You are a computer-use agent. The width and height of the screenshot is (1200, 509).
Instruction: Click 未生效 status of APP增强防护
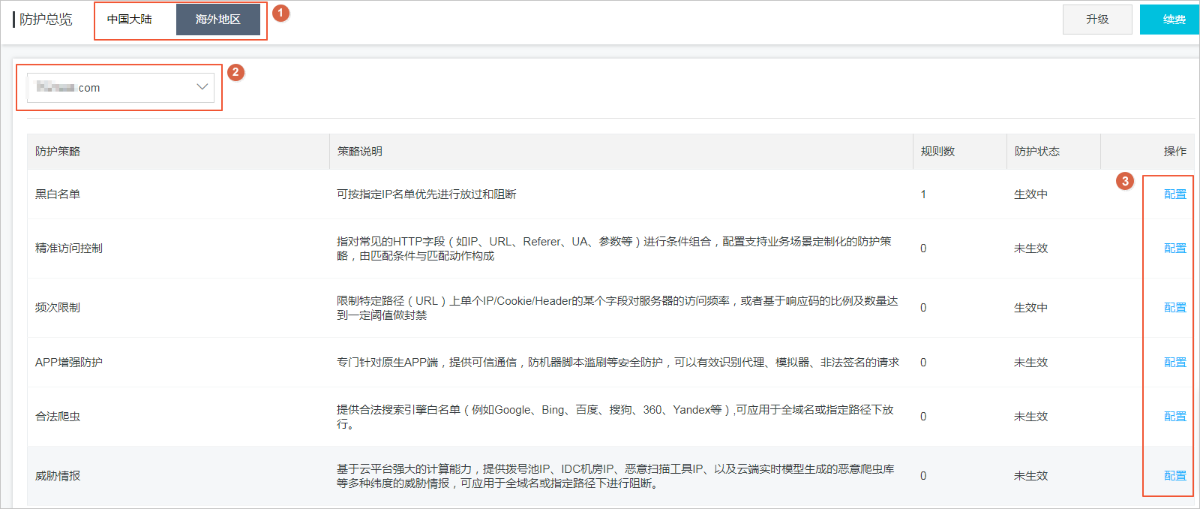pos(1030,362)
